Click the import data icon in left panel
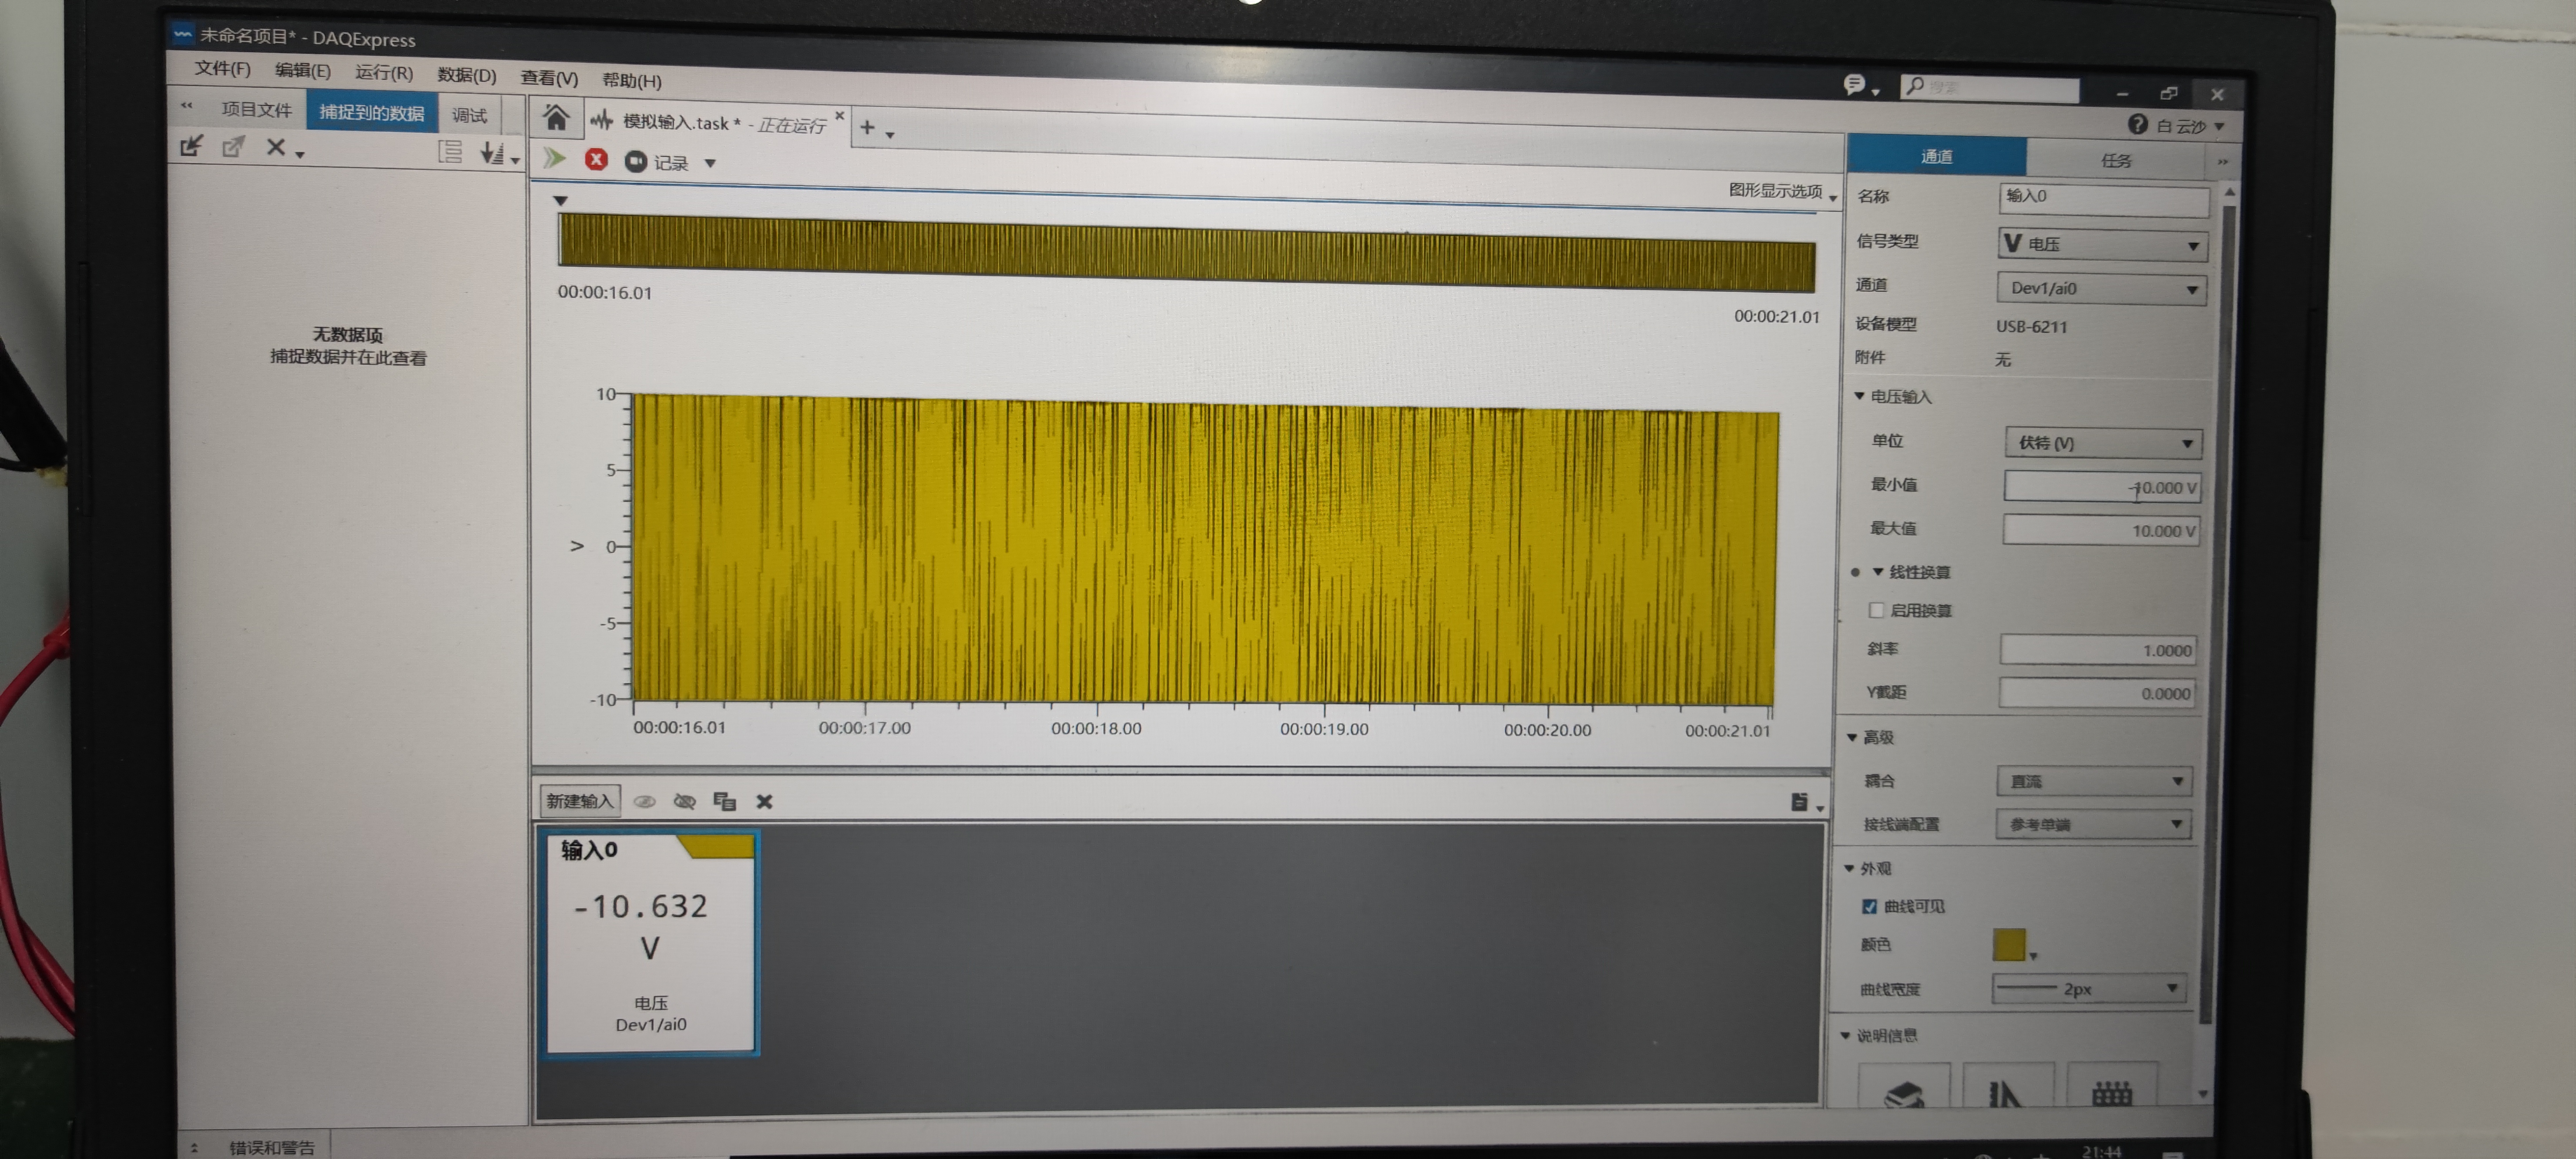Screen dimensions: 2576x1159 [x=191, y=147]
